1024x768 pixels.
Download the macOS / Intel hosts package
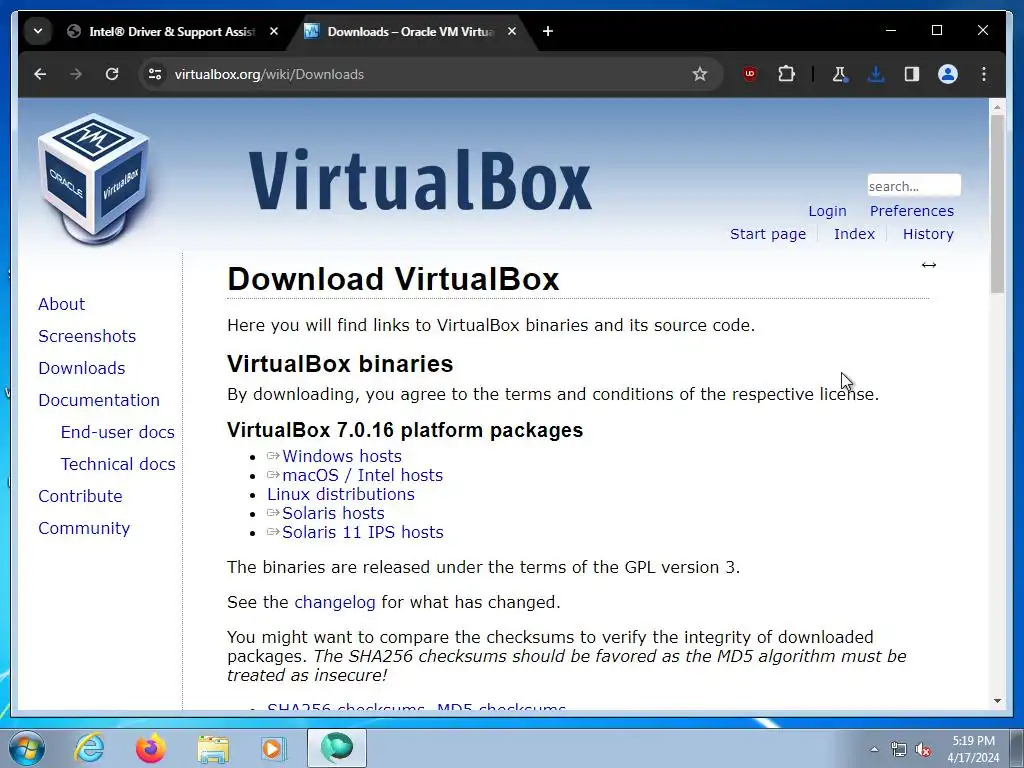362,475
